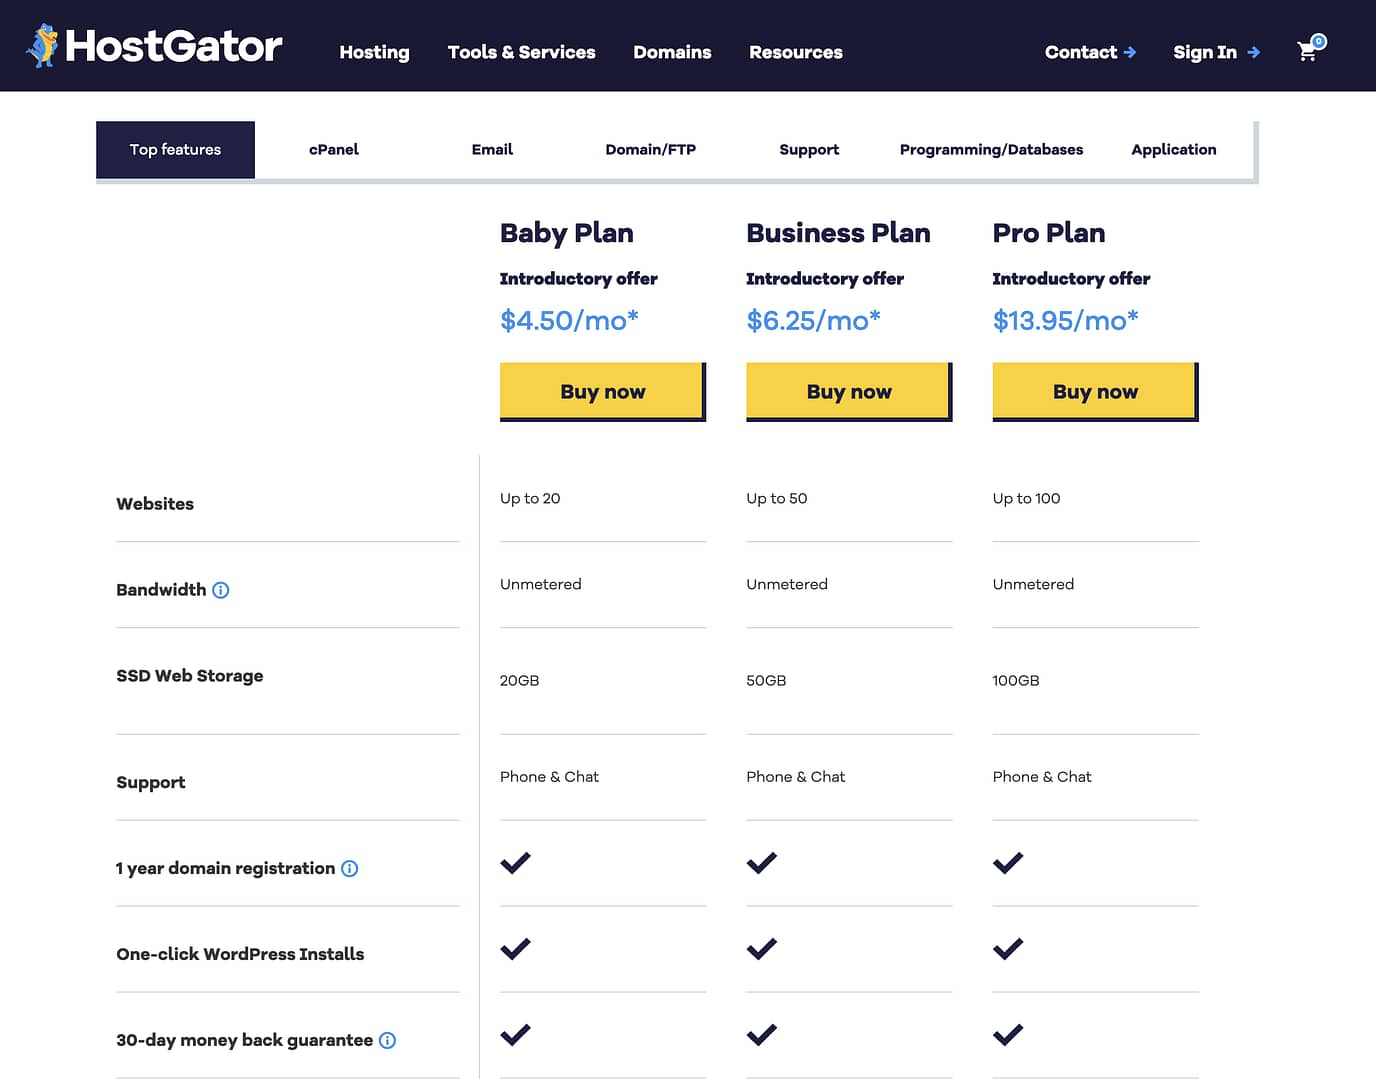
Task: Buy now for the Business Plan
Action: coord(849,391)
